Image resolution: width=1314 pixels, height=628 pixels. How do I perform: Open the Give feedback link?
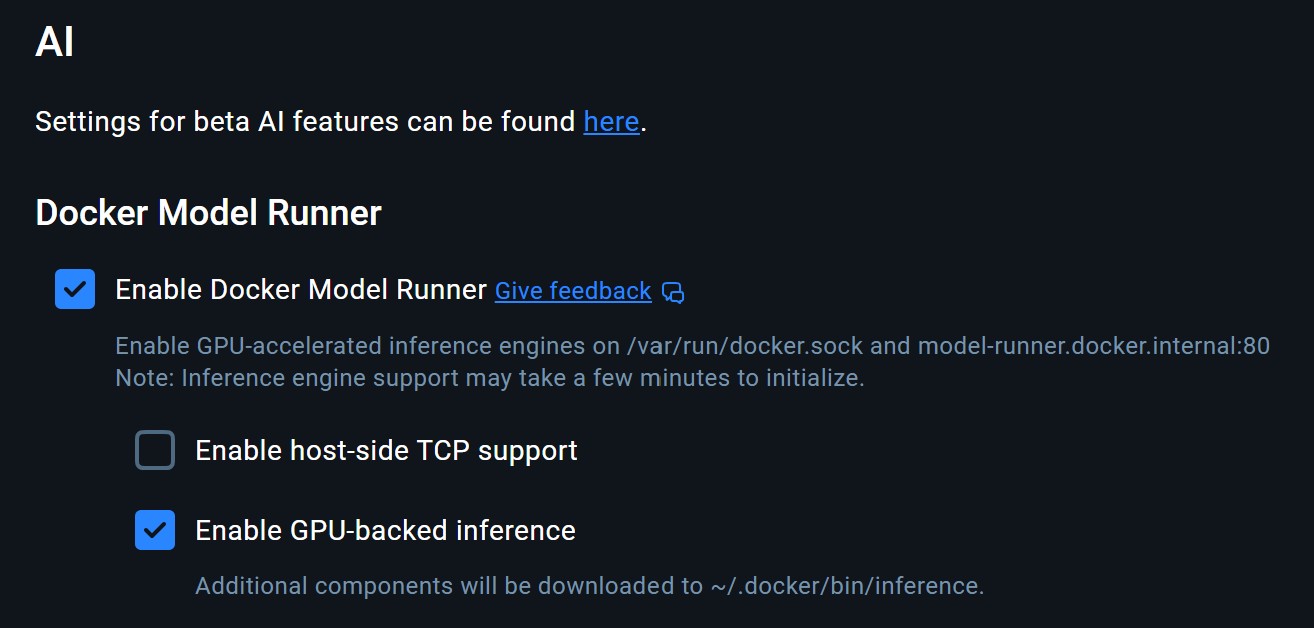(x=573, y=291)
